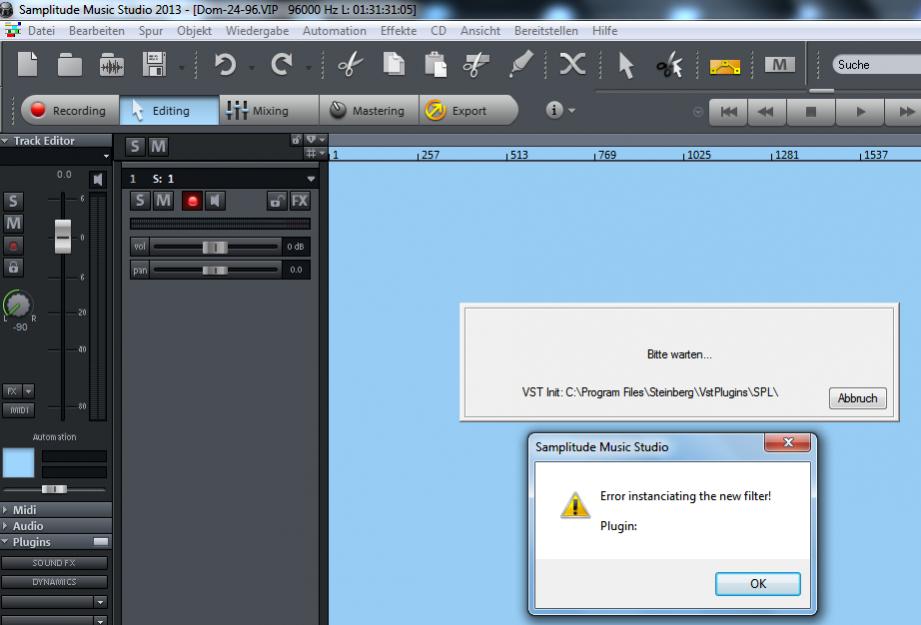Toggle global Mute above track list
The image size is (921, 625).
click(158, 146)
